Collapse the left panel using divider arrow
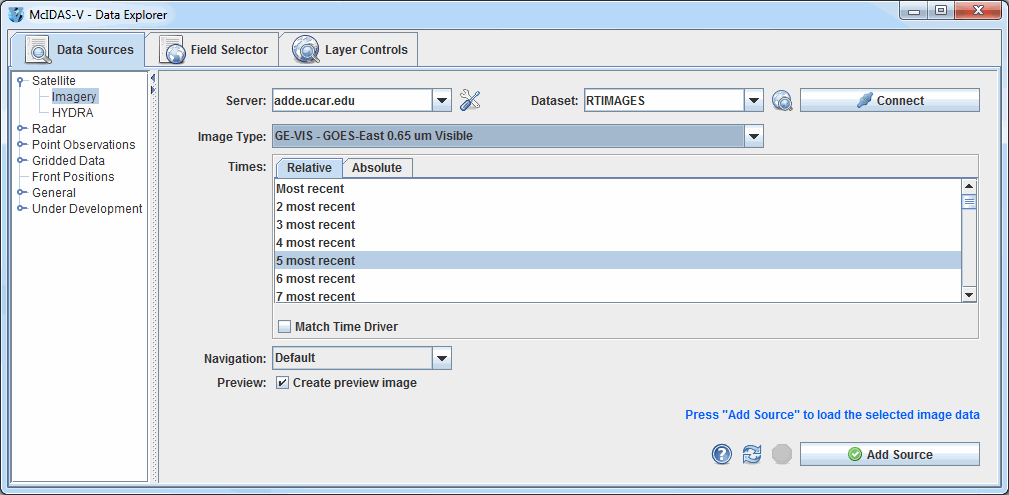 [x=153, y=78]
